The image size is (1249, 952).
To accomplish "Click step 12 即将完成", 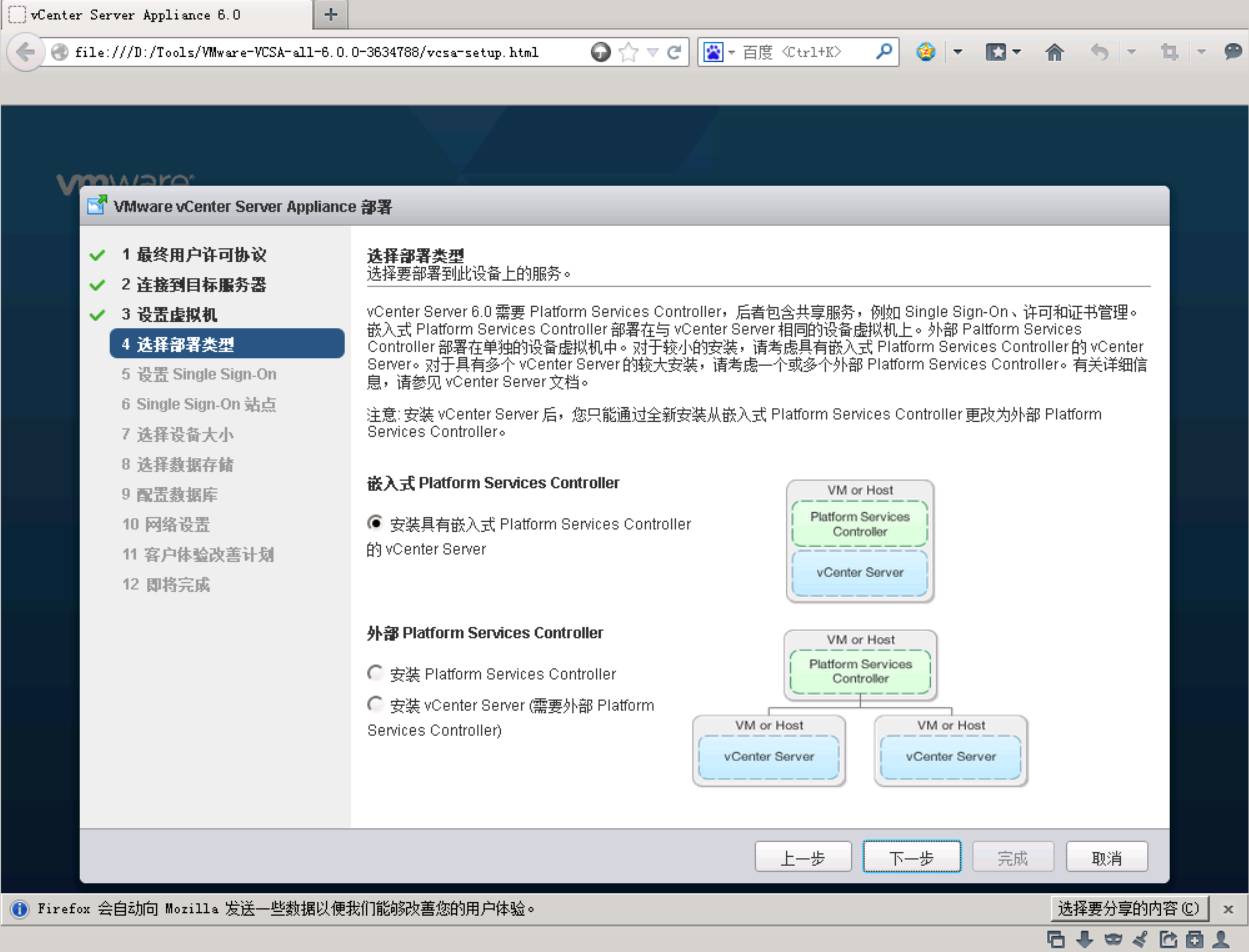I will tap(166, 584).
